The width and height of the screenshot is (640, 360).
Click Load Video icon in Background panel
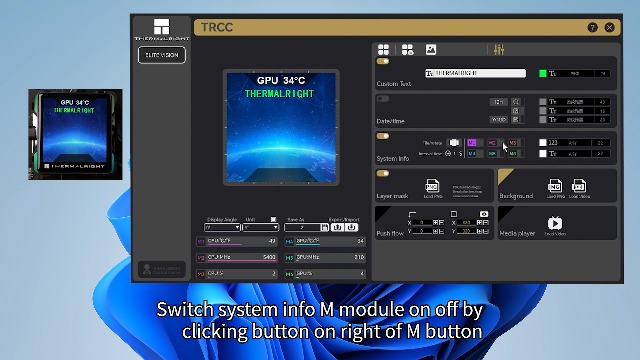point(579,186)
